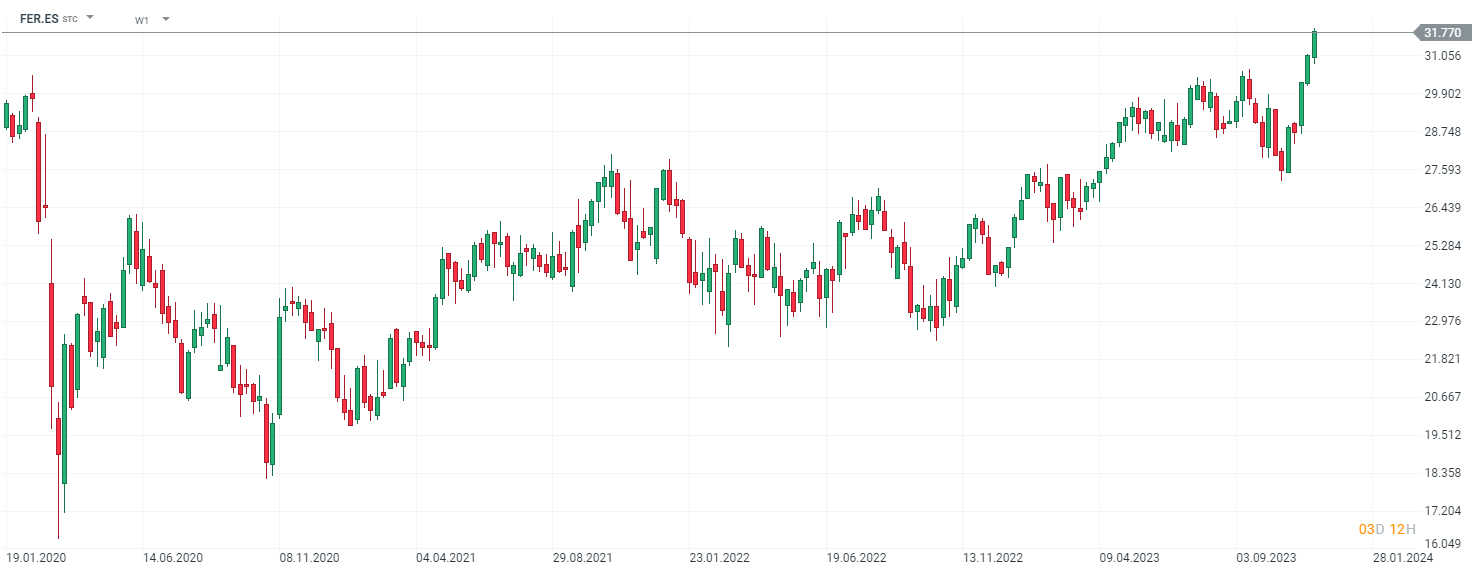Click the latest green candle at chart top
The image size is (1484, 574).
pyautogui.click(x=1314, y=44)
